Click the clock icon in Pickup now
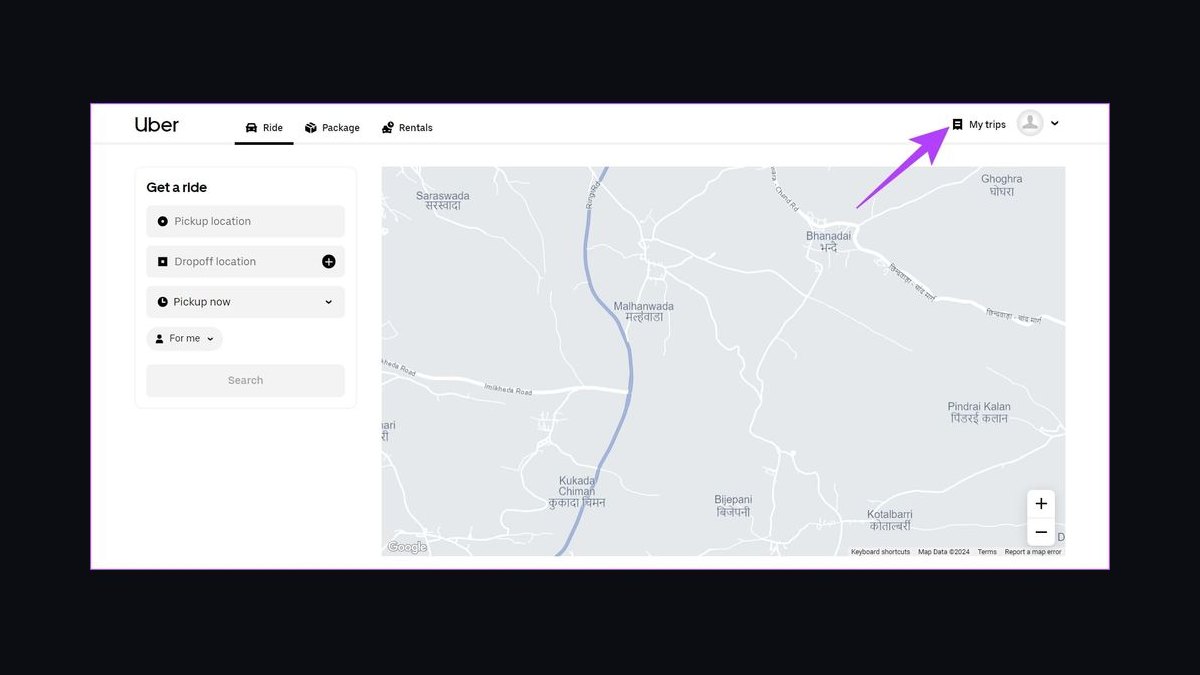Image resolution: width=1200 pixels, height=675 pixels. (162, 301)
